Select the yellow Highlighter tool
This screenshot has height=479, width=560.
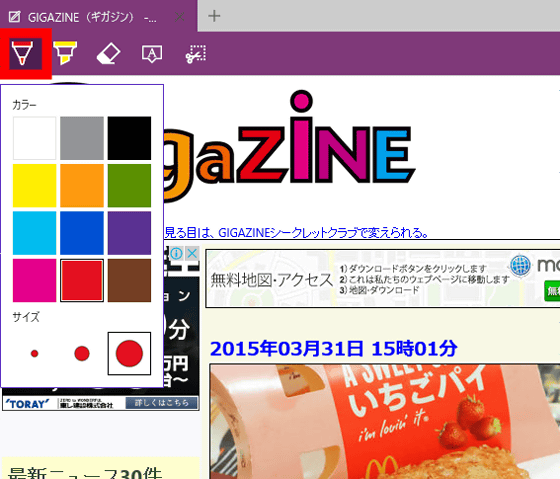pos(65,53)
